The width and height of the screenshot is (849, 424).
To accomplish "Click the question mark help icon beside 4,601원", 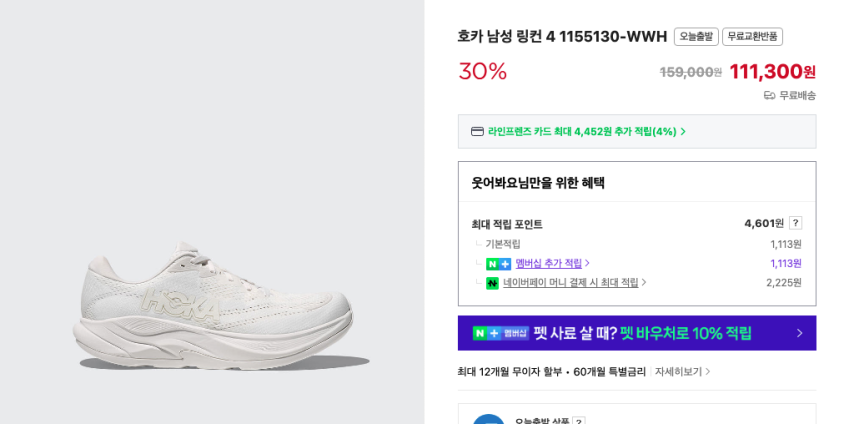I will point(795,223).
